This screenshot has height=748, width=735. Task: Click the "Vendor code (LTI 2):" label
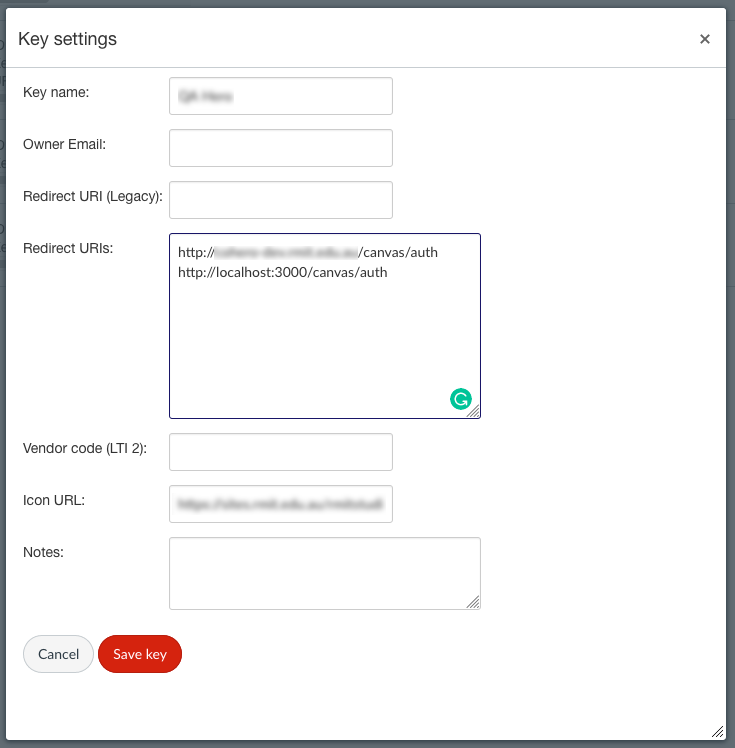tap(85, 448)
